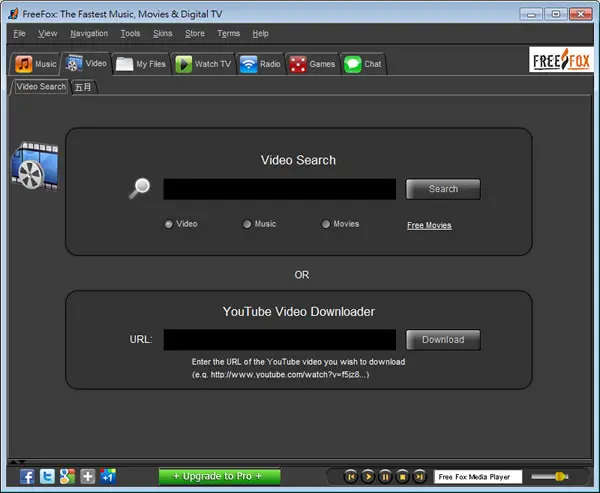
Task: Open the Free Movies link
Action: click(429, 225)
